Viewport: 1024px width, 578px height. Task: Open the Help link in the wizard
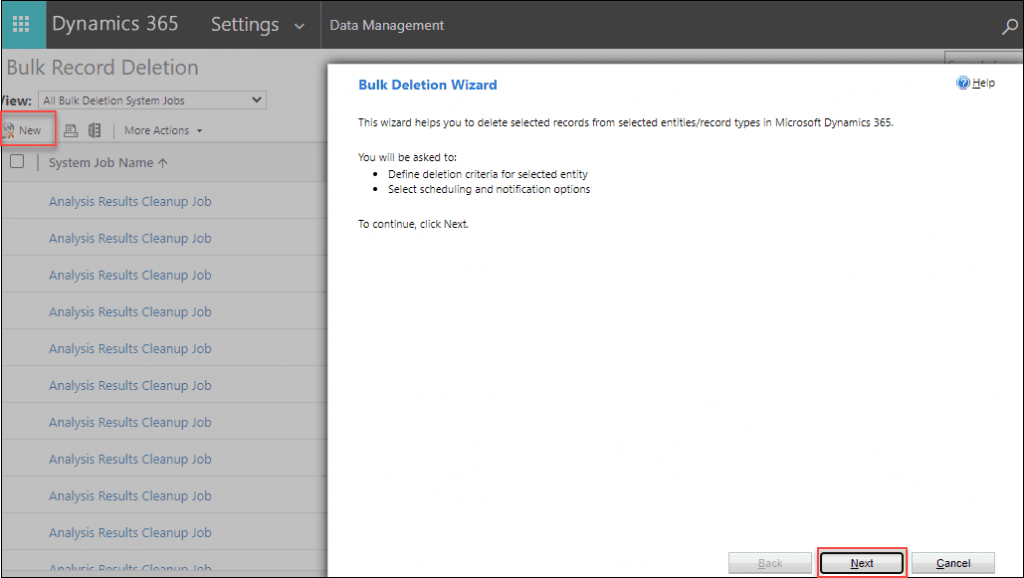(x=984, y=83)
